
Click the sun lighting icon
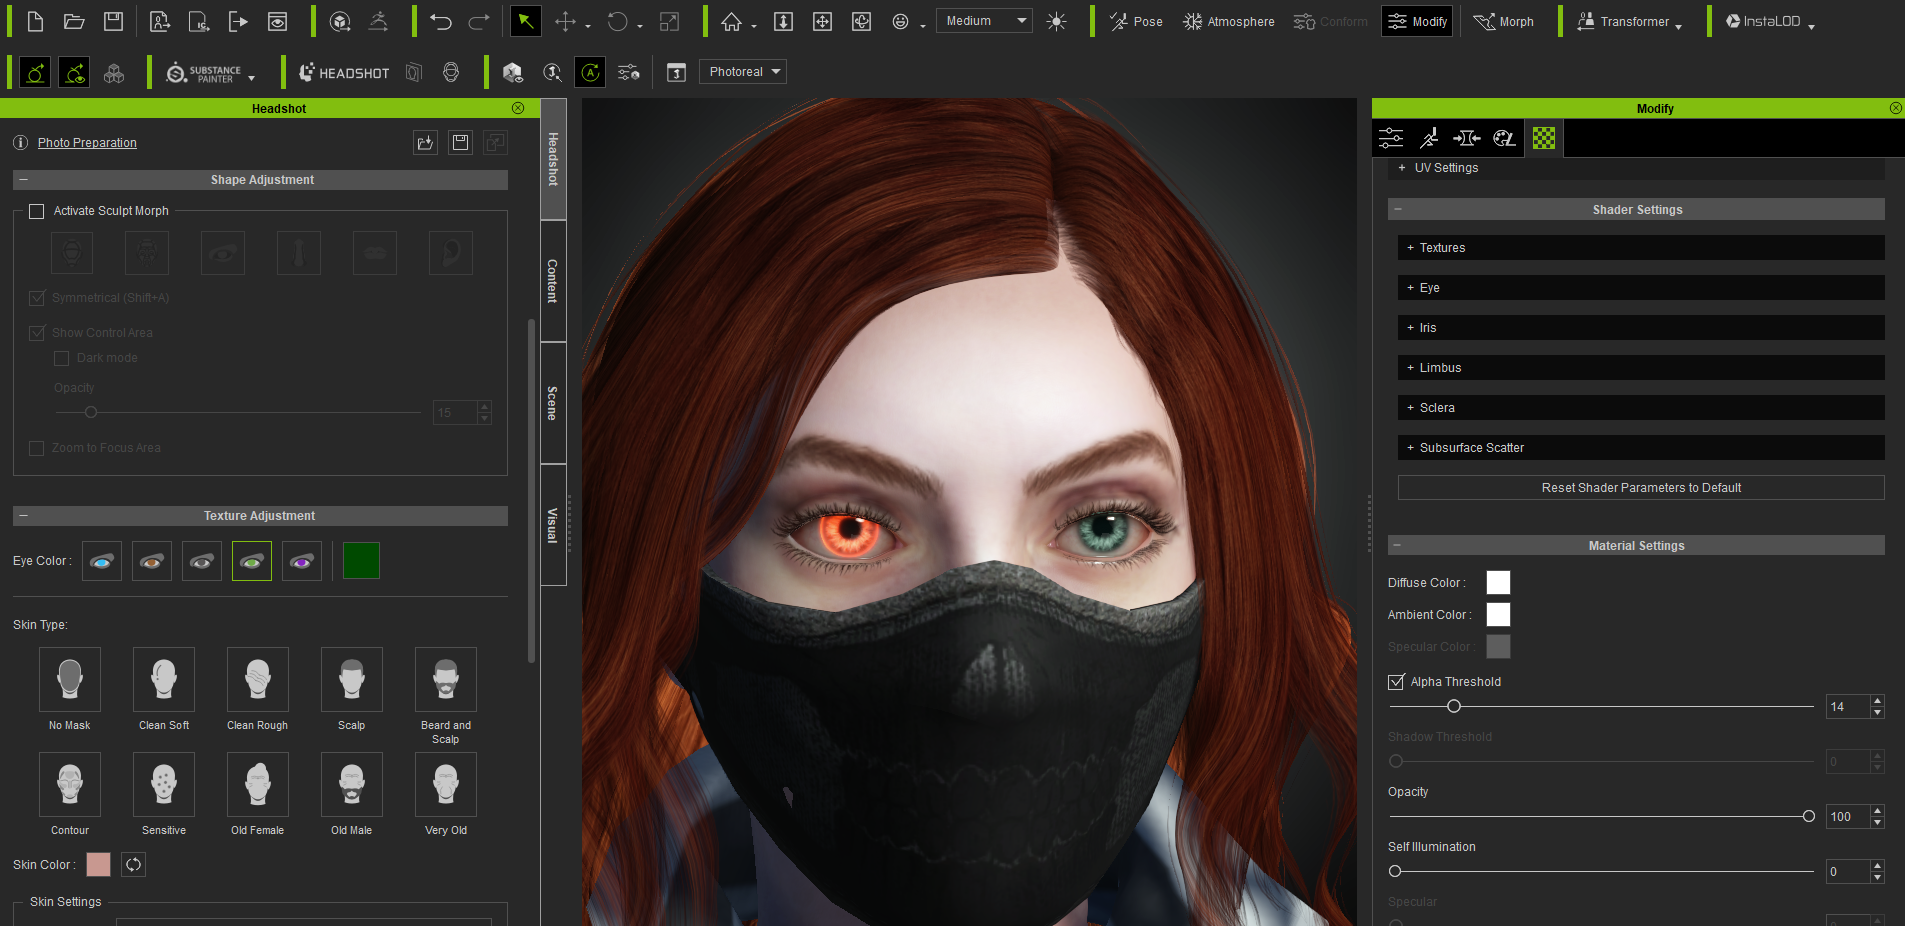[1056, 21]
